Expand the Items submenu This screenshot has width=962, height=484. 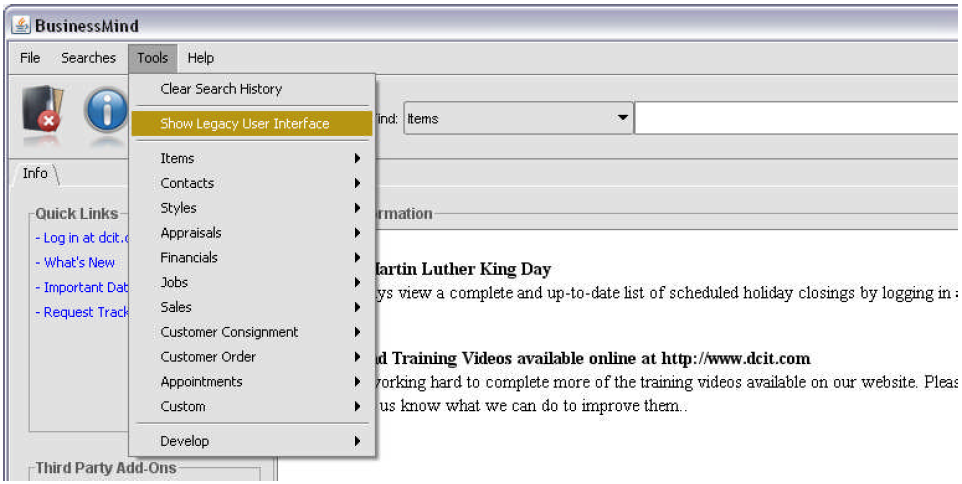click(252, 158)
